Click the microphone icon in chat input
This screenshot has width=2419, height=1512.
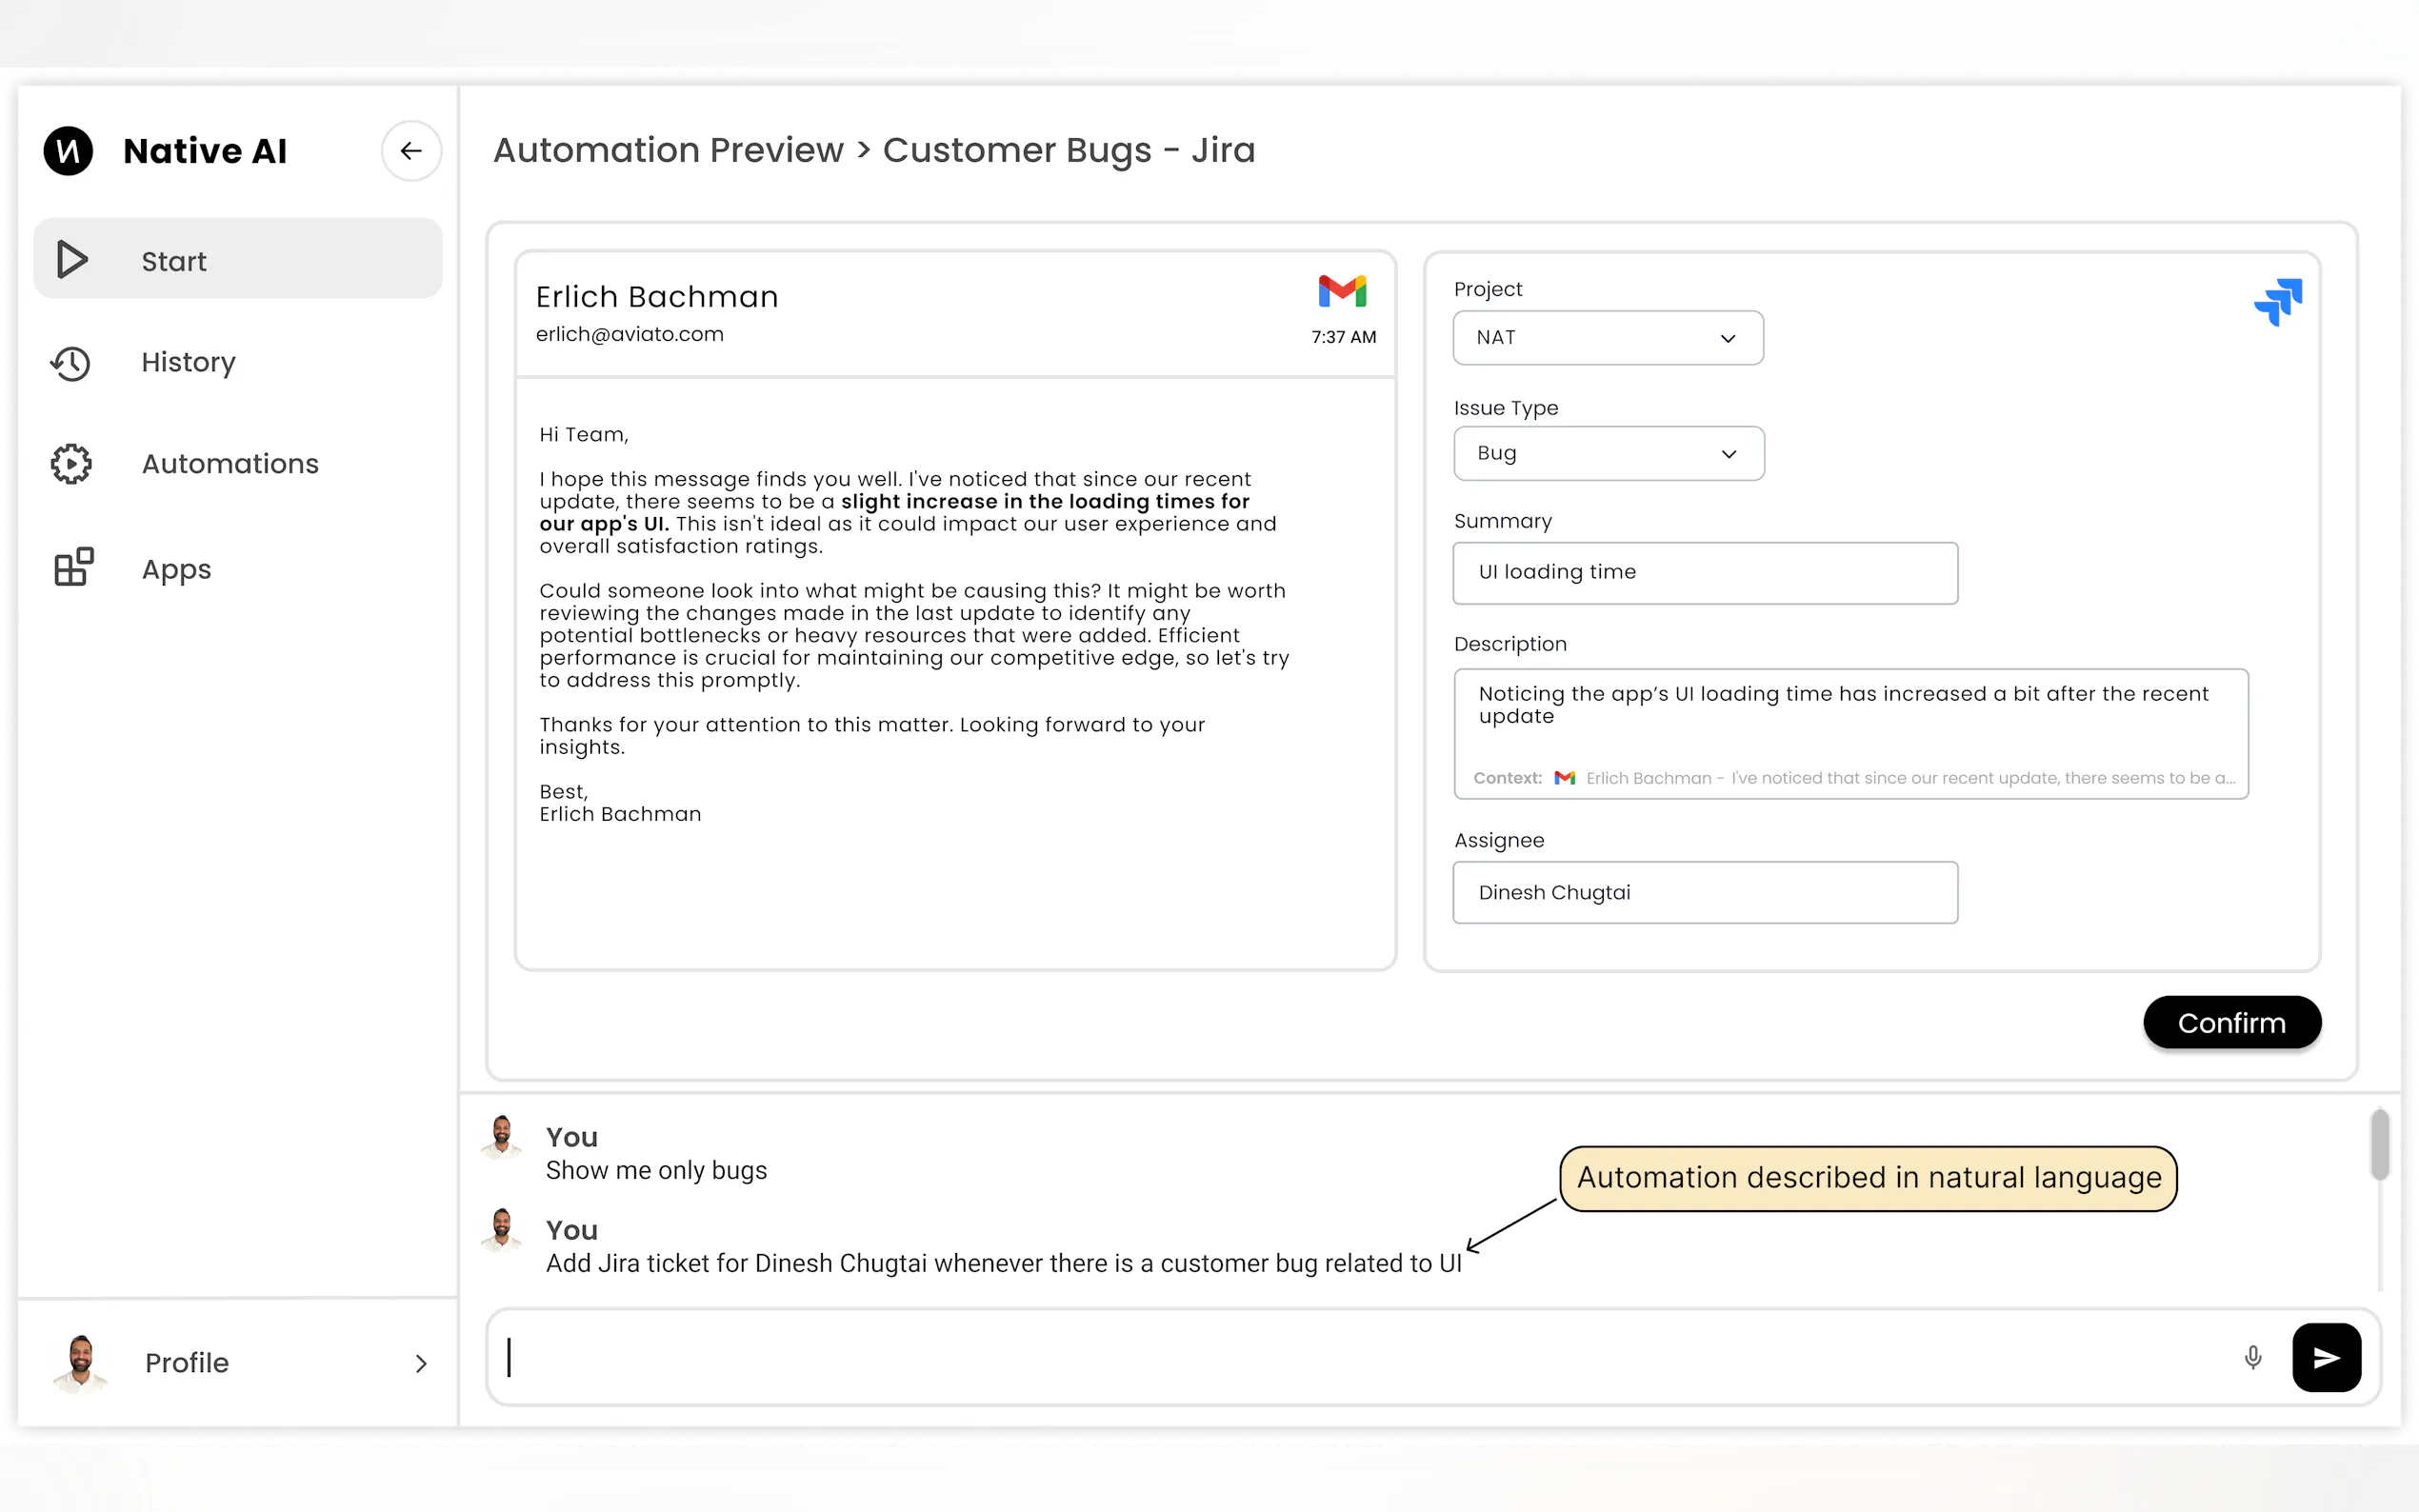[x=2252, y=1357]
